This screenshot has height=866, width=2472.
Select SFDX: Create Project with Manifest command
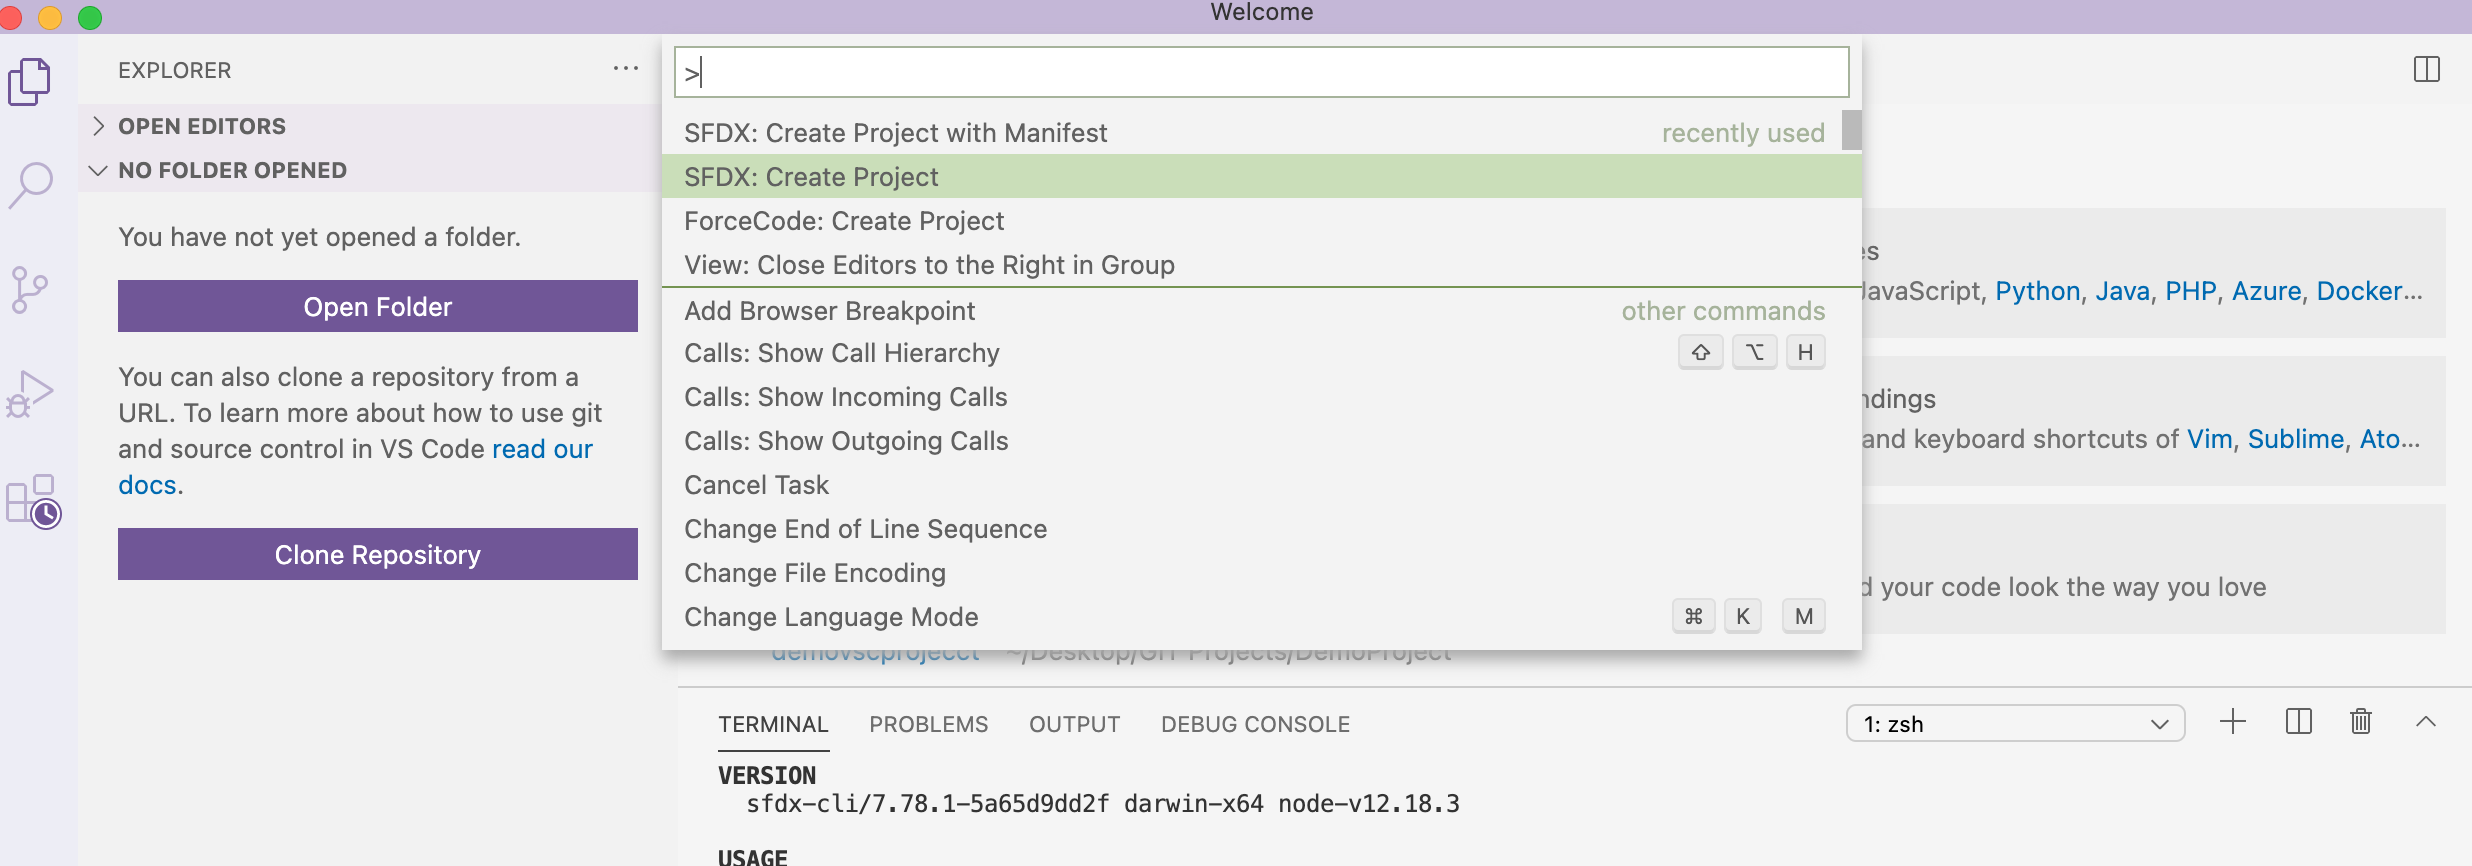[895, 133]
